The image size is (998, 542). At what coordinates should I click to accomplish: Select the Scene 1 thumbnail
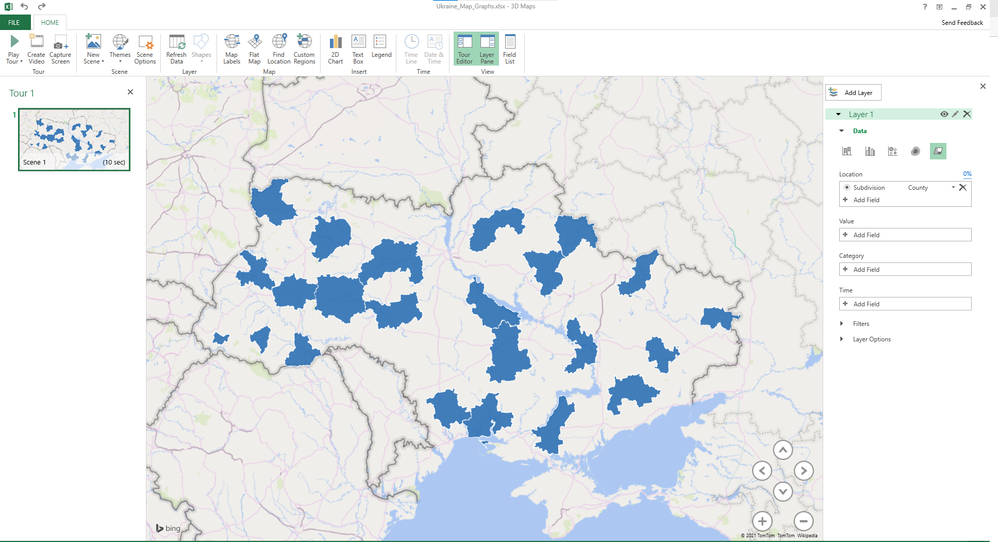click(x=73, y=139)
